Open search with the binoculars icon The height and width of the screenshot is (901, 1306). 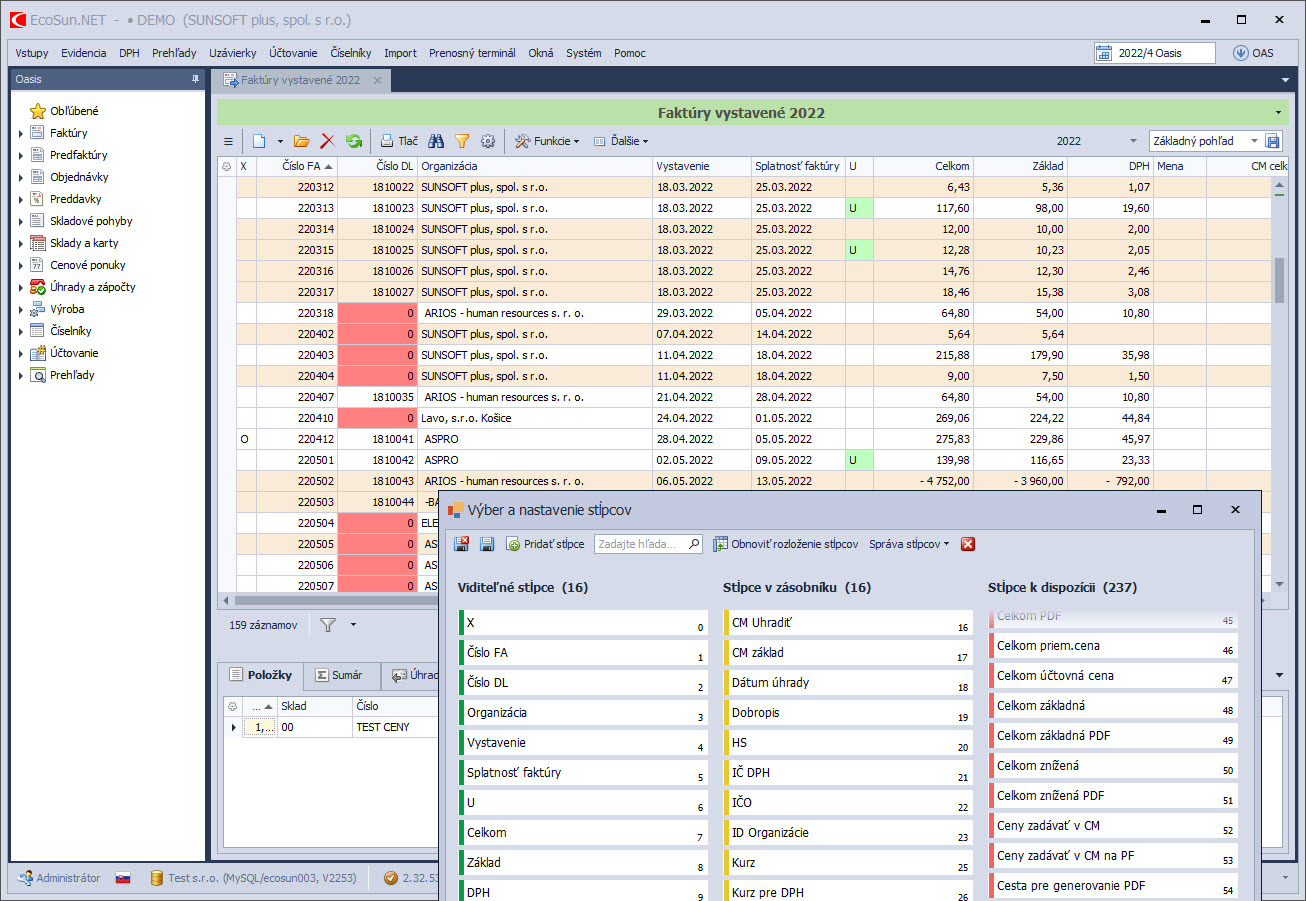coord(436,142)
